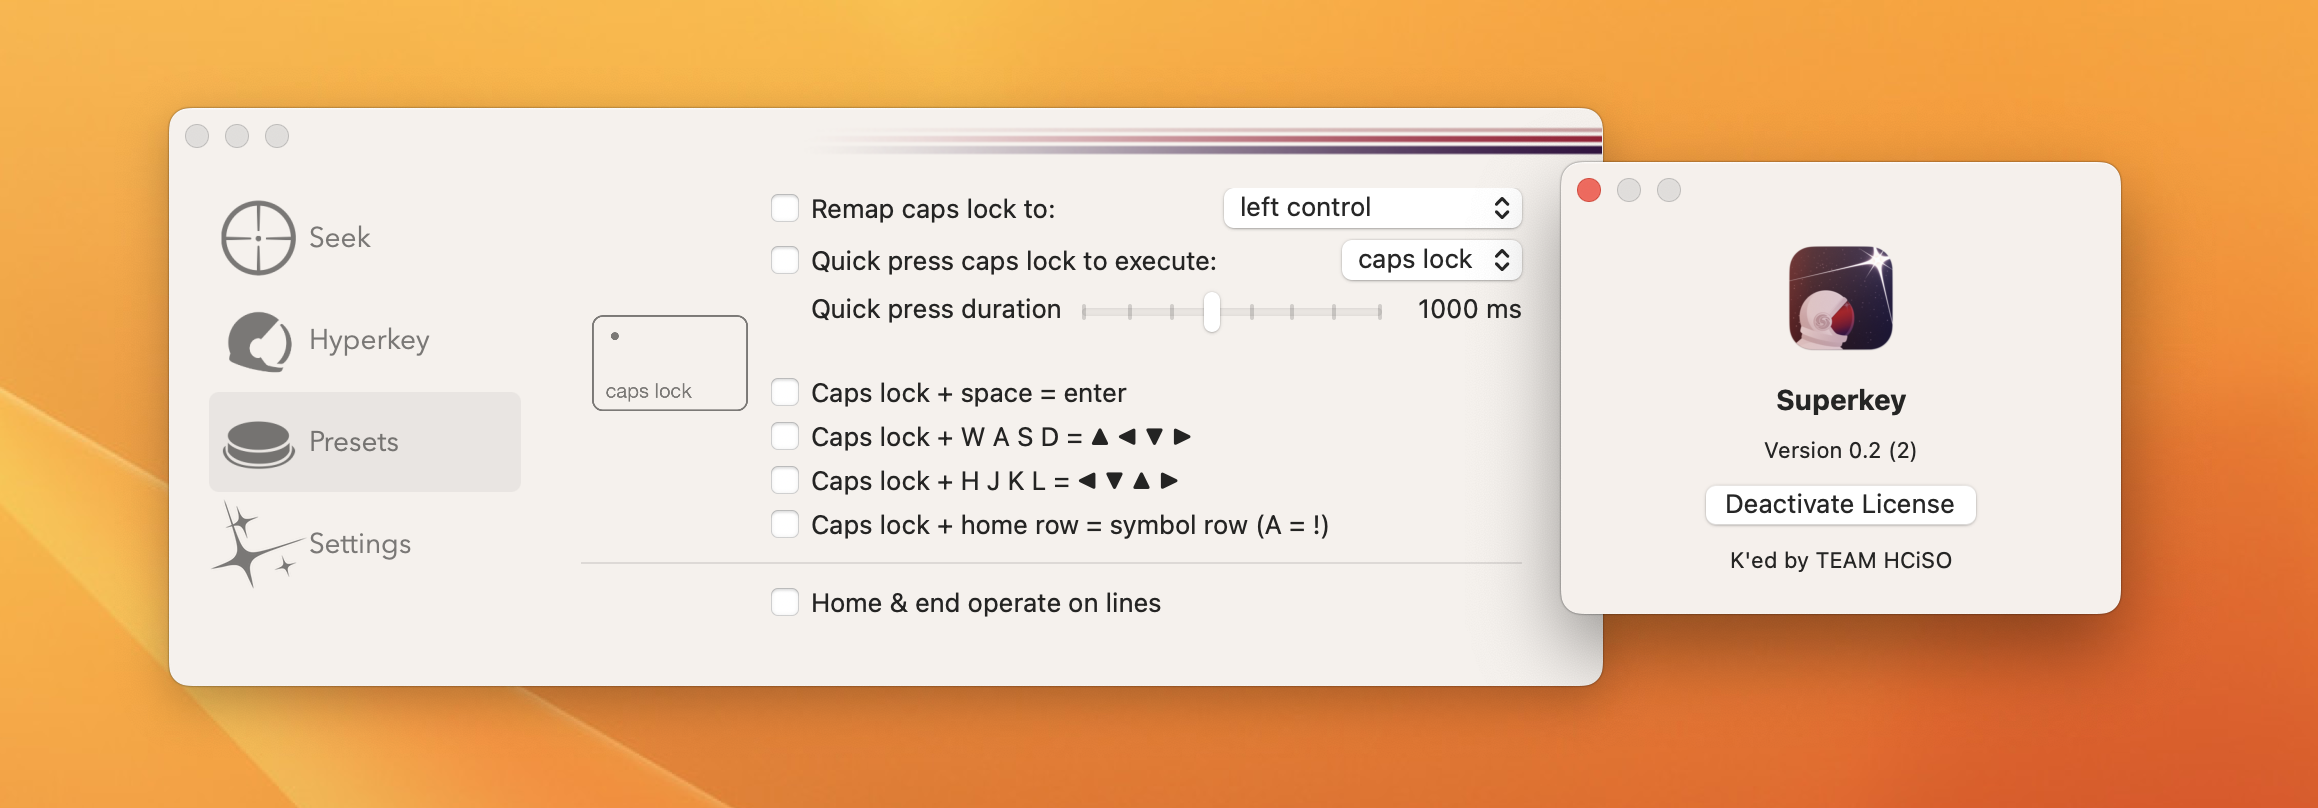Open the left control dropdown
2318x808 pixels.
click(1372, 208)
